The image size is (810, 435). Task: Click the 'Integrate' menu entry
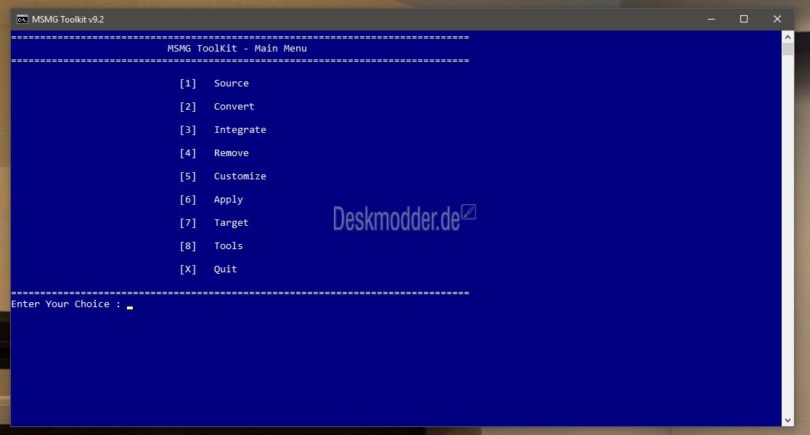(x=240, y=130)
